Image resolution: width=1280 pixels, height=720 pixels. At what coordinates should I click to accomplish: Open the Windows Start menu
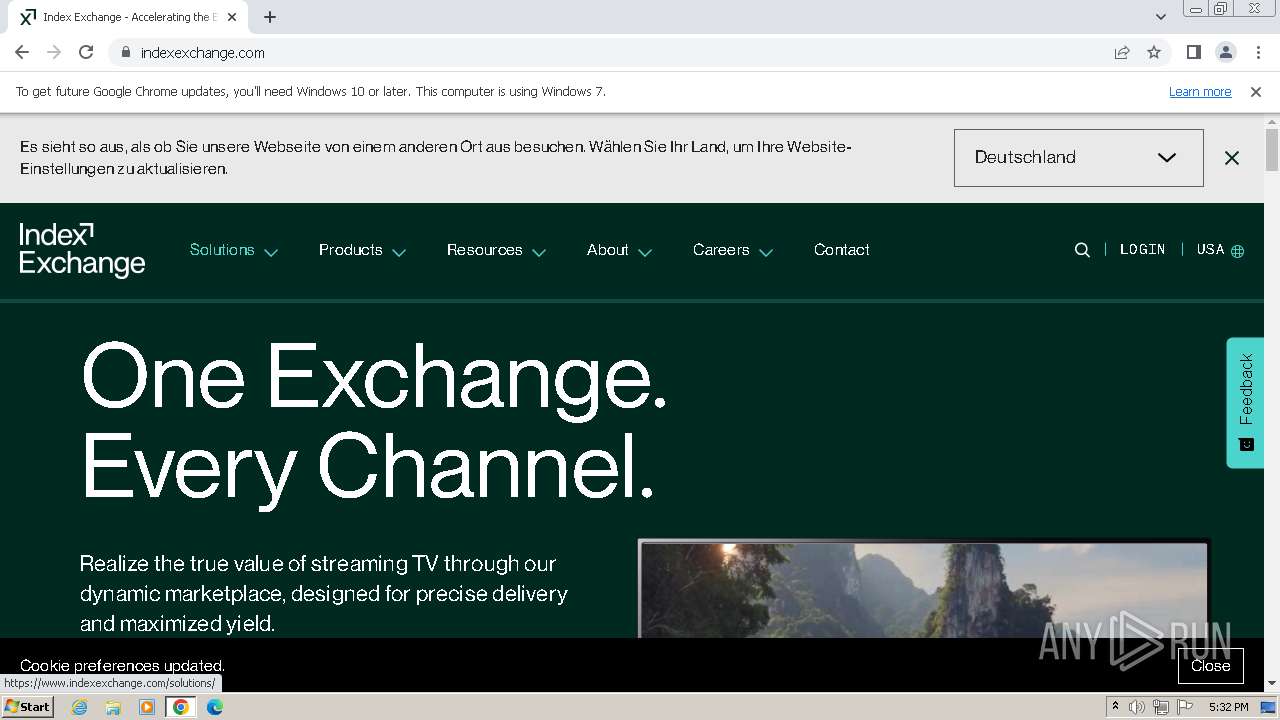(27, 707)
